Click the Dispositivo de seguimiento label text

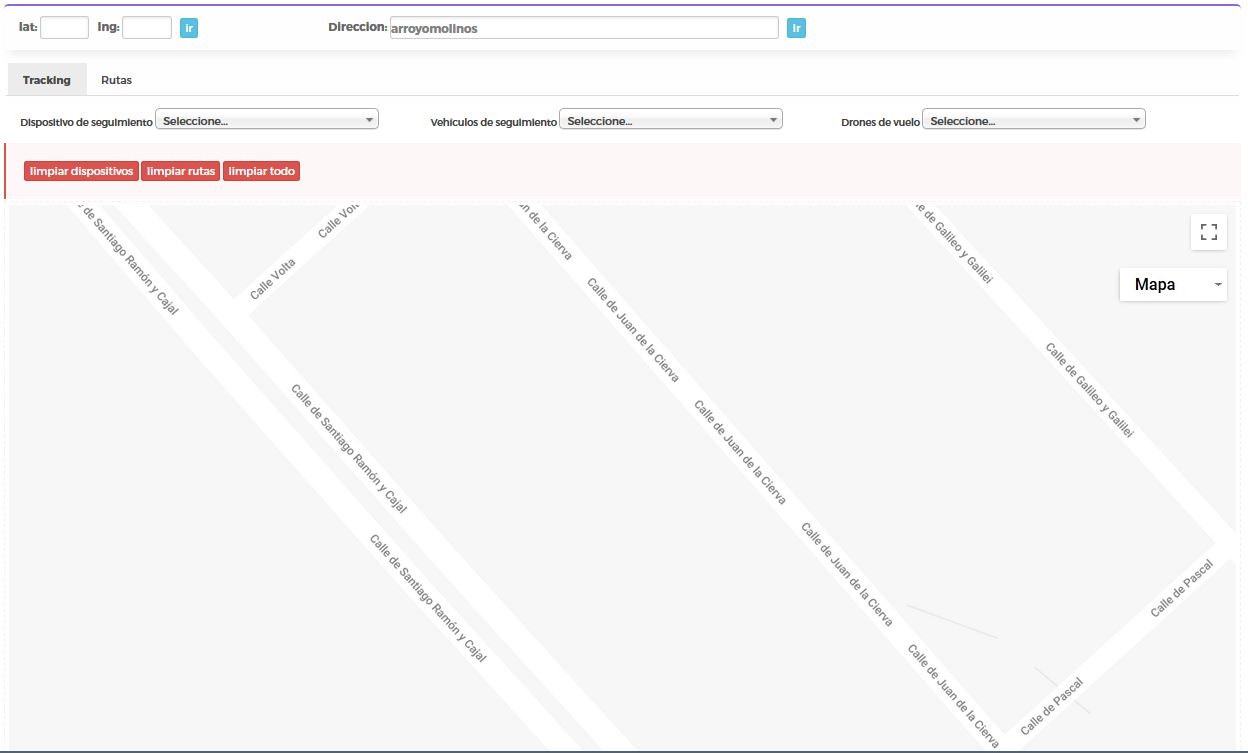87,122
